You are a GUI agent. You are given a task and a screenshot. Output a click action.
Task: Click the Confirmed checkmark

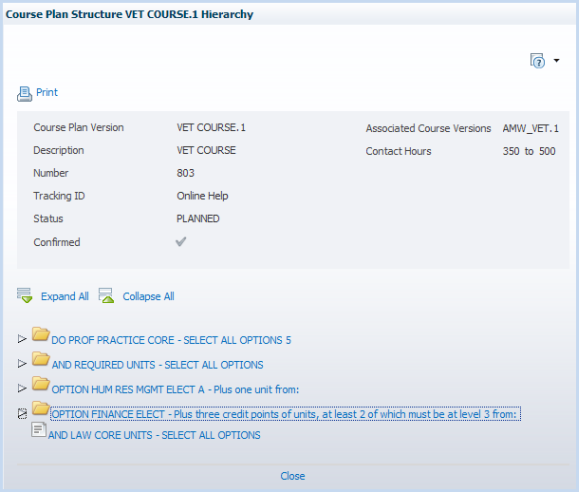181,242
